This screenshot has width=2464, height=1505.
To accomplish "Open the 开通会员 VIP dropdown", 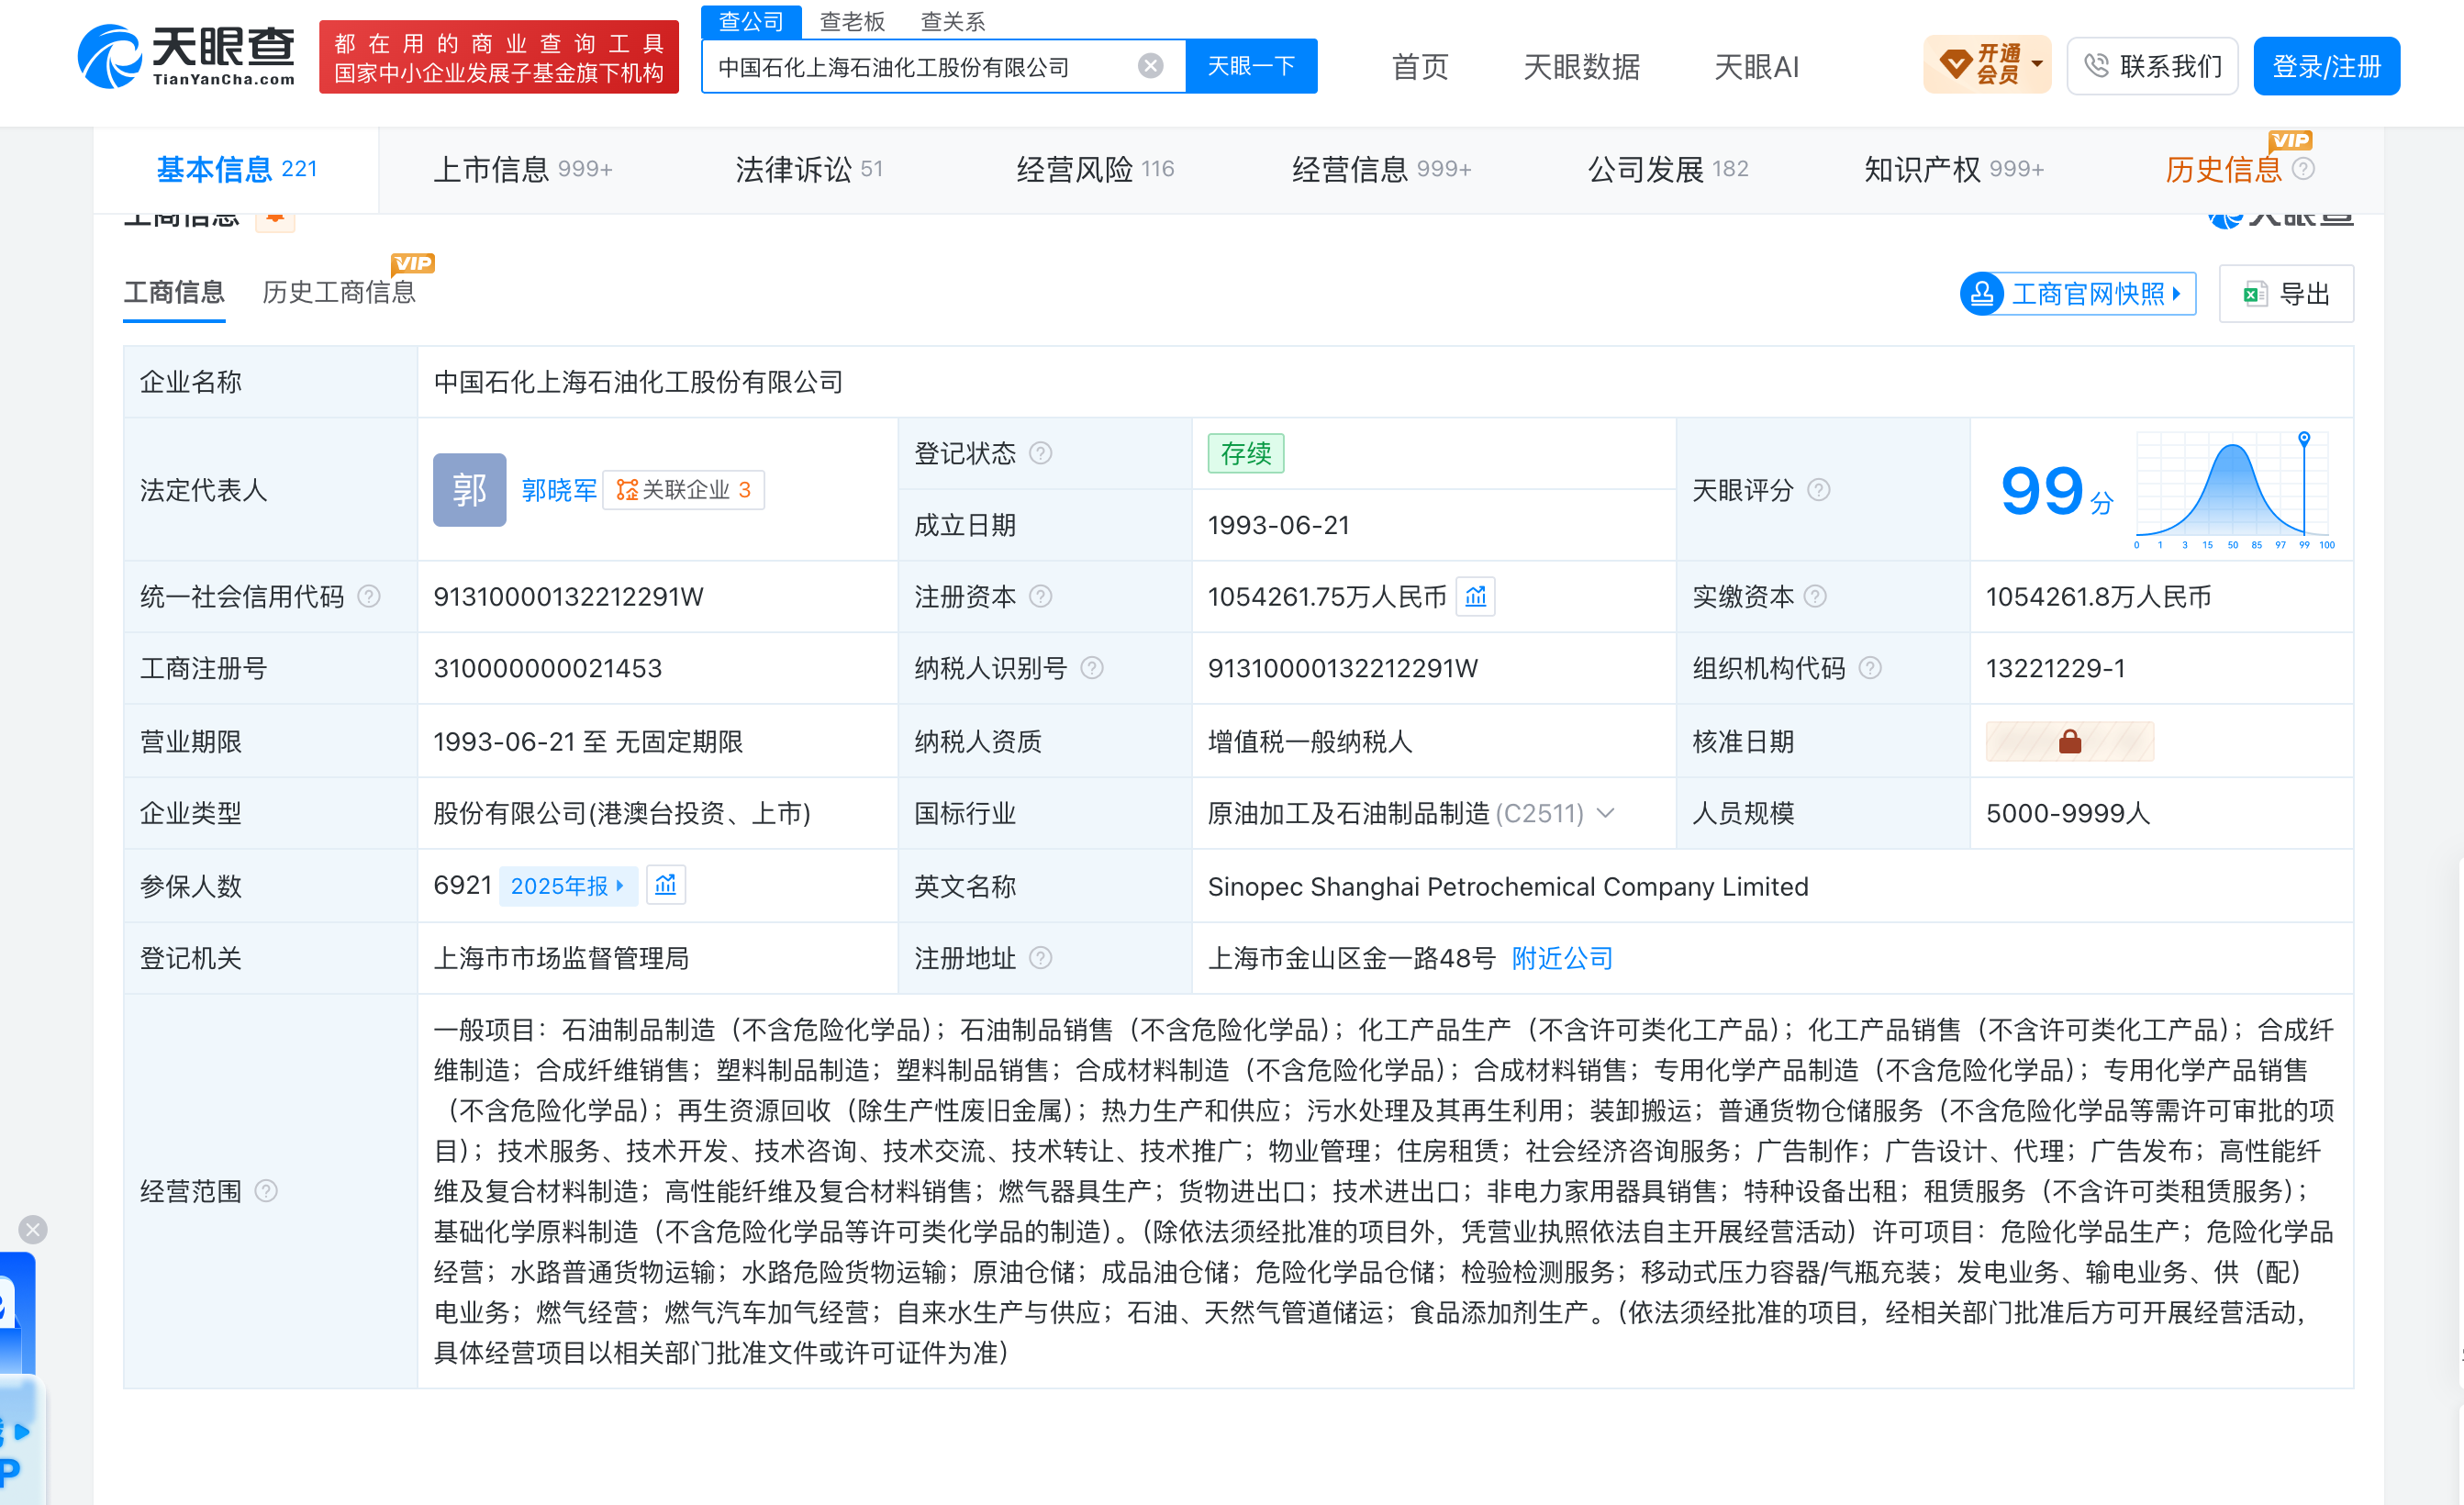I will 1987,66.
